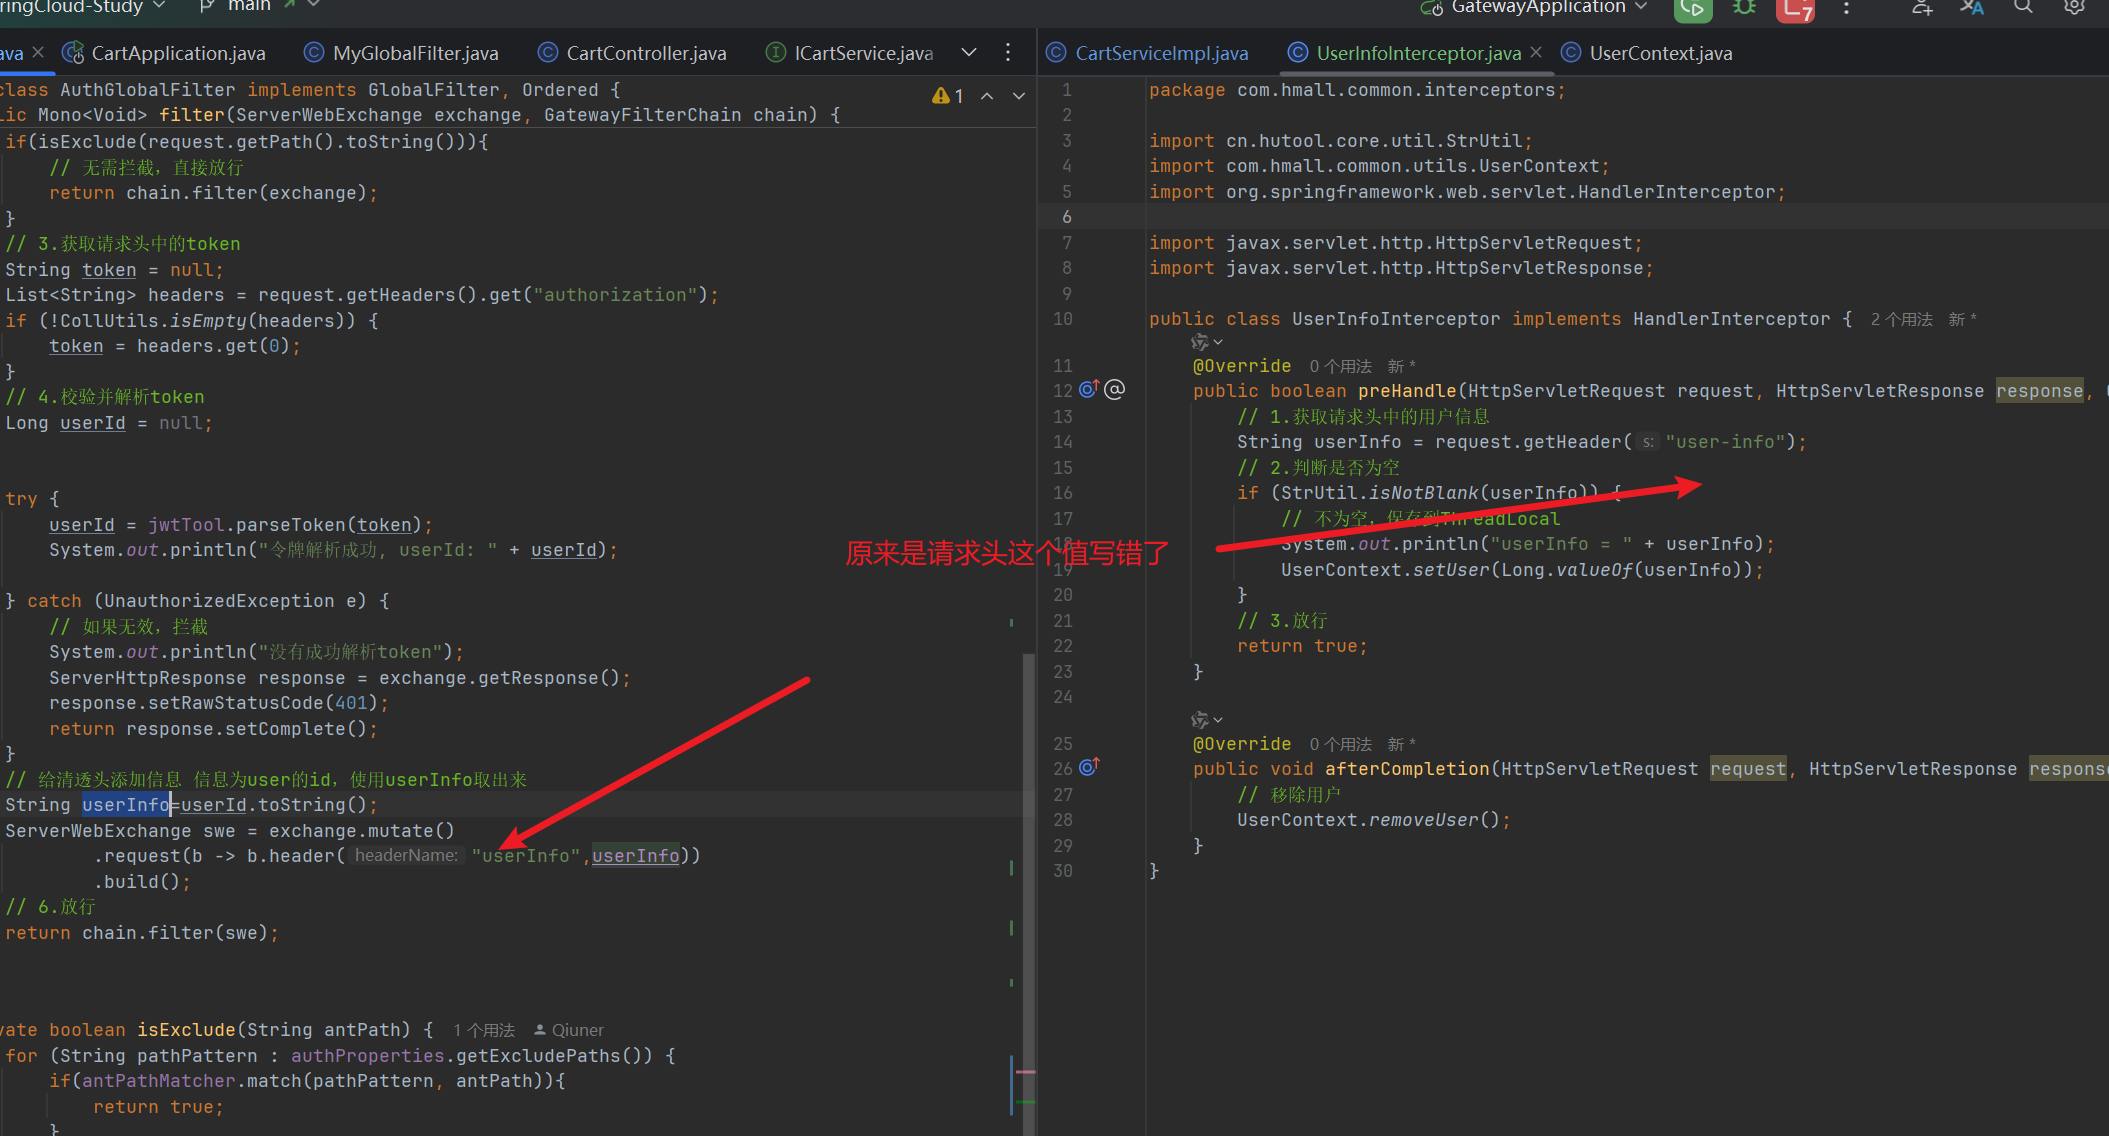Expand the GatewayApplication run configuration dropdown
The height and width of the screenshot is (1136, 2109).
1641,7
